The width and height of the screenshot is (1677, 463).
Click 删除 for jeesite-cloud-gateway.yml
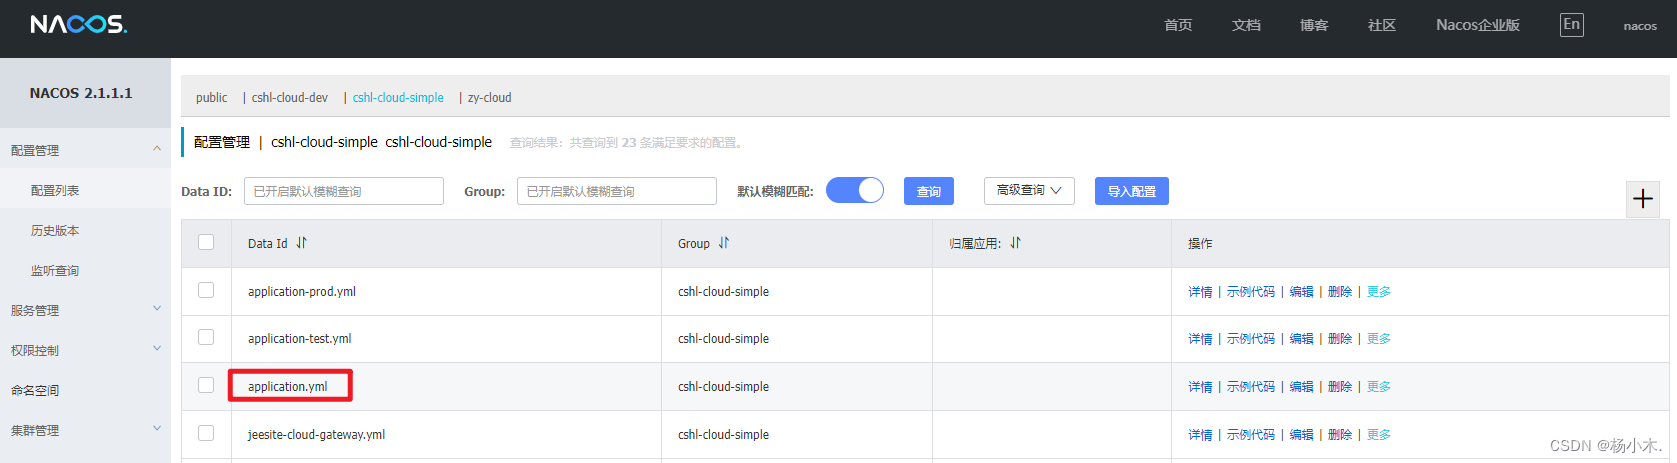(x=1340, y=435)
